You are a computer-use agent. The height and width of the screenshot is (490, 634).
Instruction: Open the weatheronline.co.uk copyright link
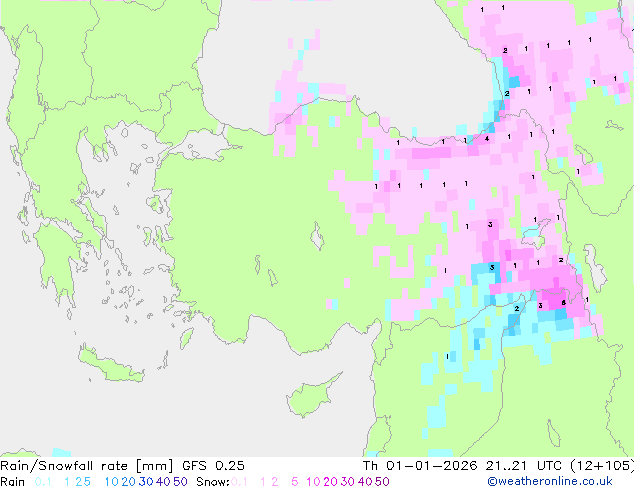coord(550,482)
